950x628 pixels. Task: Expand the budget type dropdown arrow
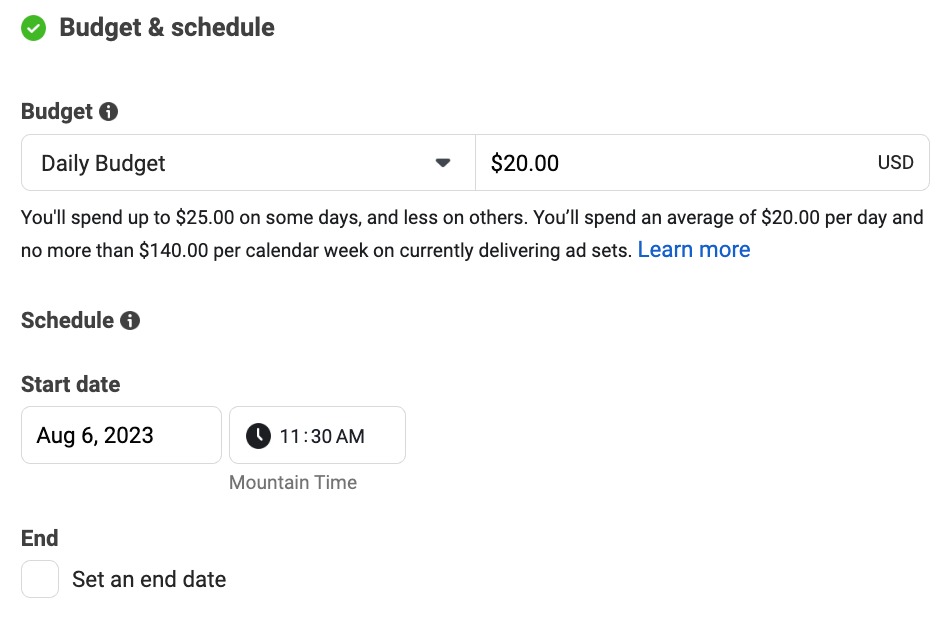(443, 163)
